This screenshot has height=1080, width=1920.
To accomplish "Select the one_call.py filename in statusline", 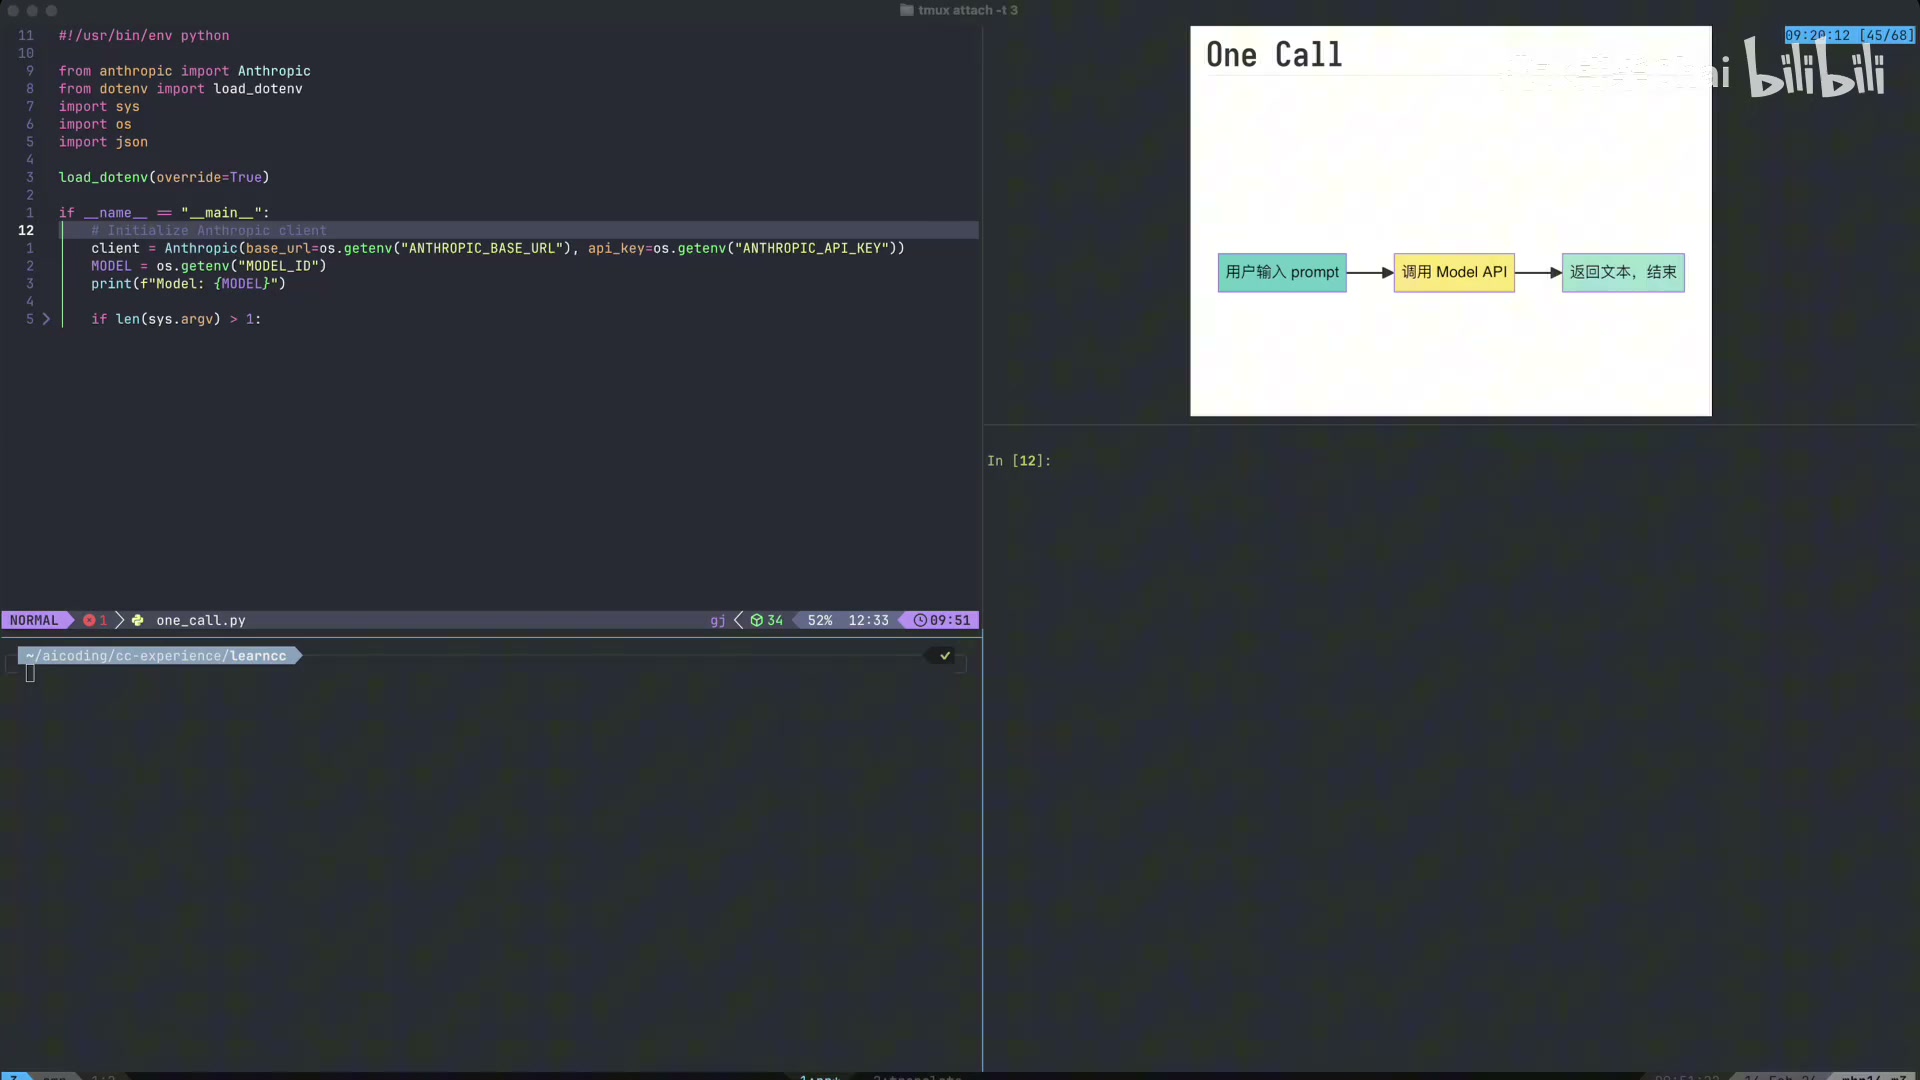I will tap(200, 620).
